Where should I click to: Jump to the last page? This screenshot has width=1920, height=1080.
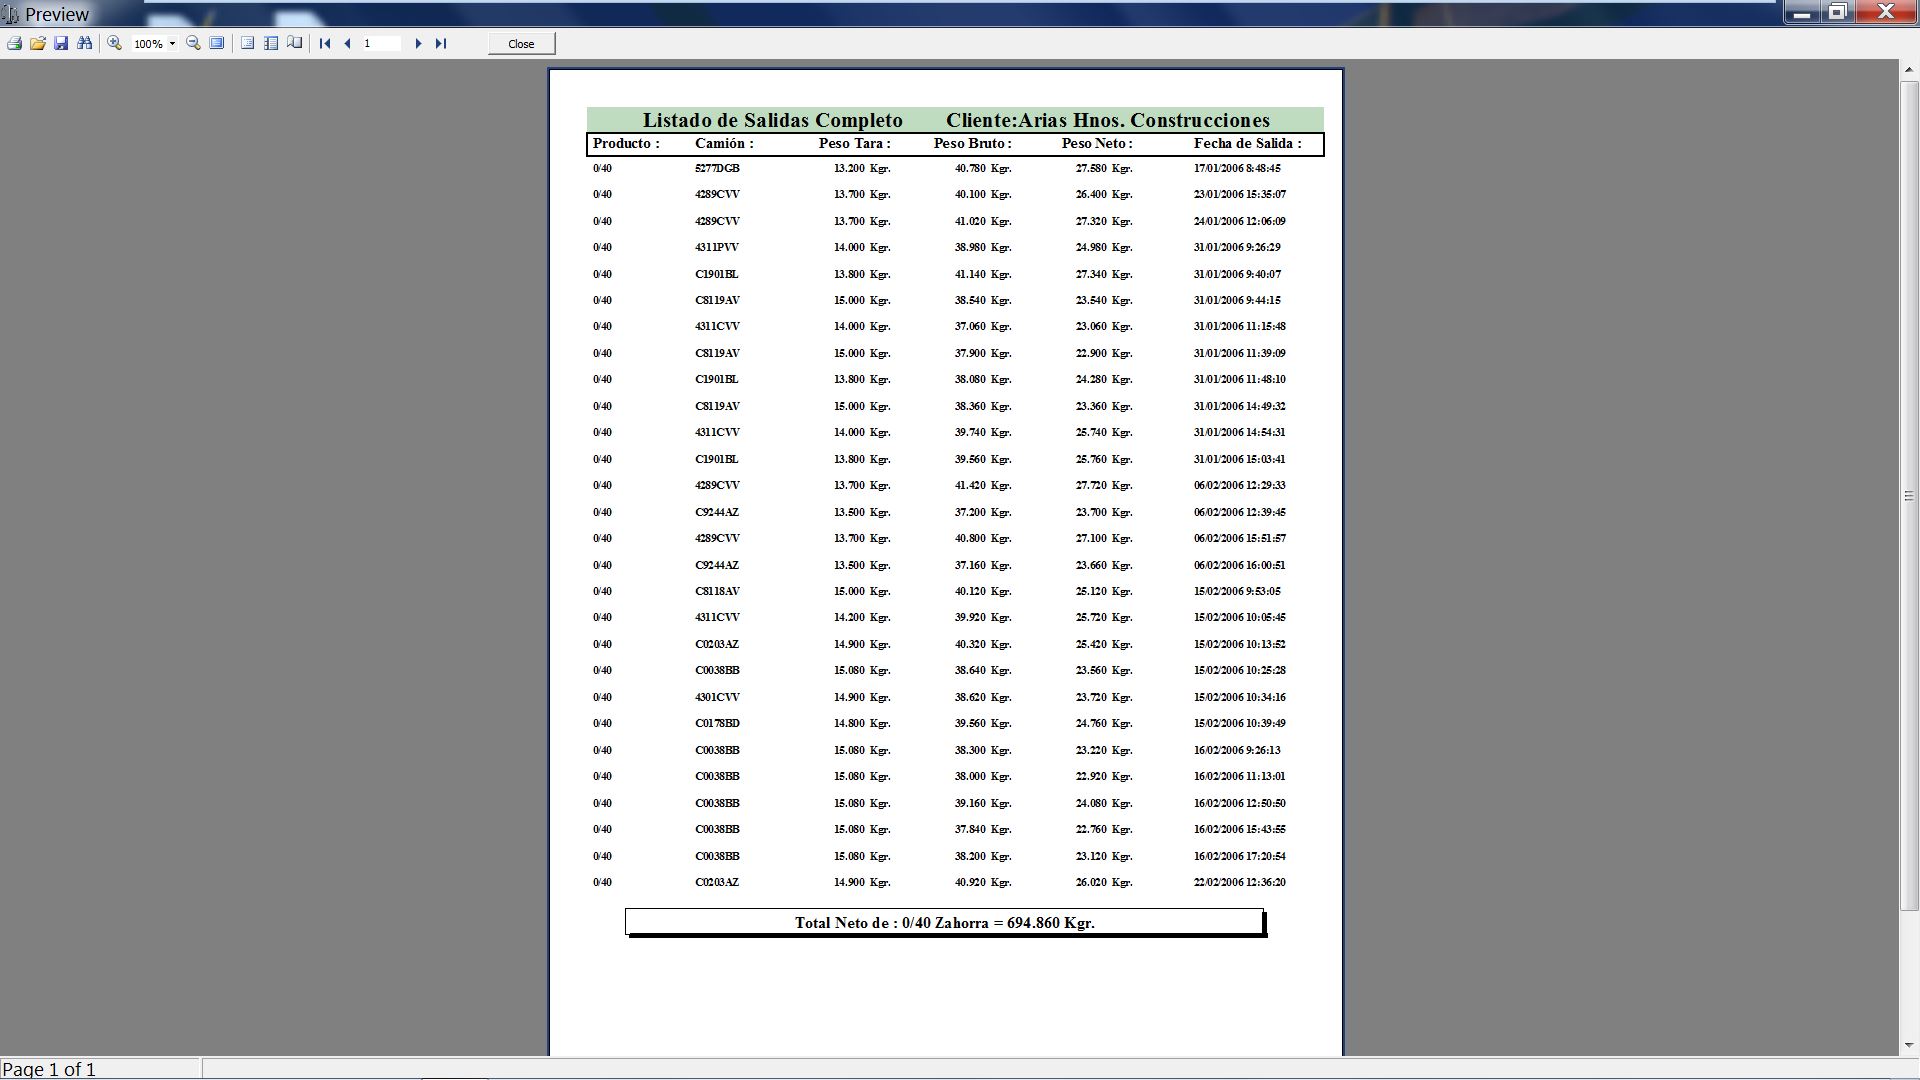coord(441,44)
